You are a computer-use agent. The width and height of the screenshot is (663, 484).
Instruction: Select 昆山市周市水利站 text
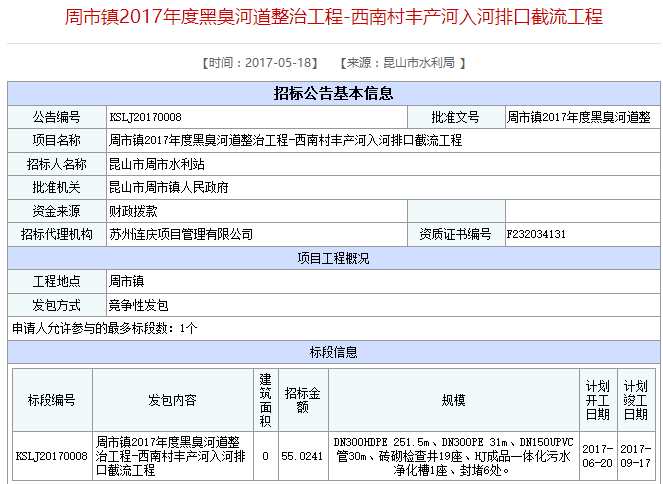(157, 164)
